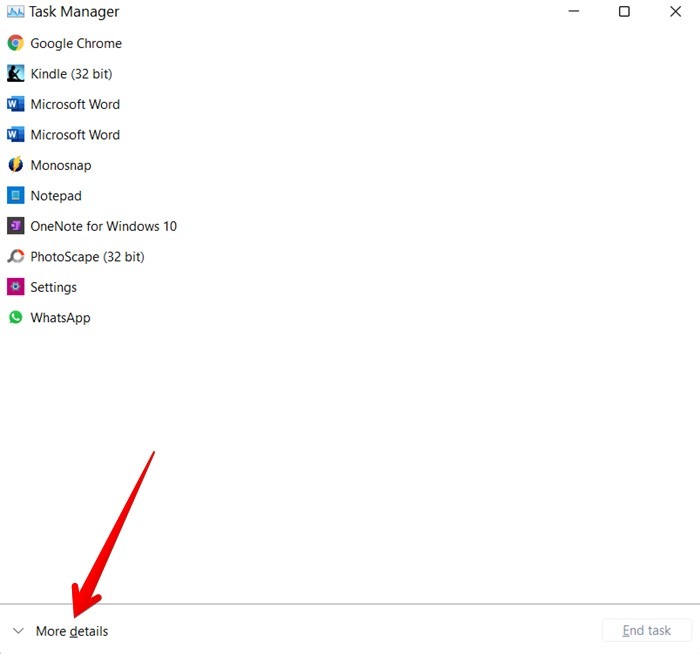Screen dimensions: 700x654
Task: Click the PhotoScape (32 bit) icon
Action: [x=16, y=256]
